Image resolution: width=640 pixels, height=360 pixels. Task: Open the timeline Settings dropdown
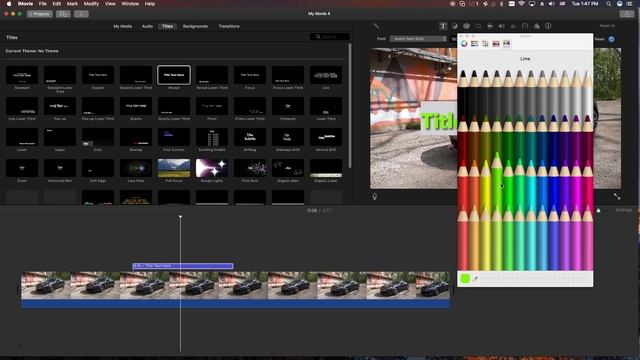(623, 210)
